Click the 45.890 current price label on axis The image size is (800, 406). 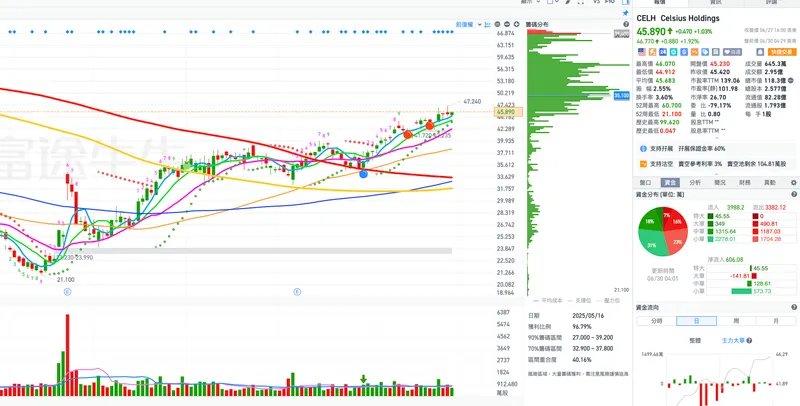(509, 112)
